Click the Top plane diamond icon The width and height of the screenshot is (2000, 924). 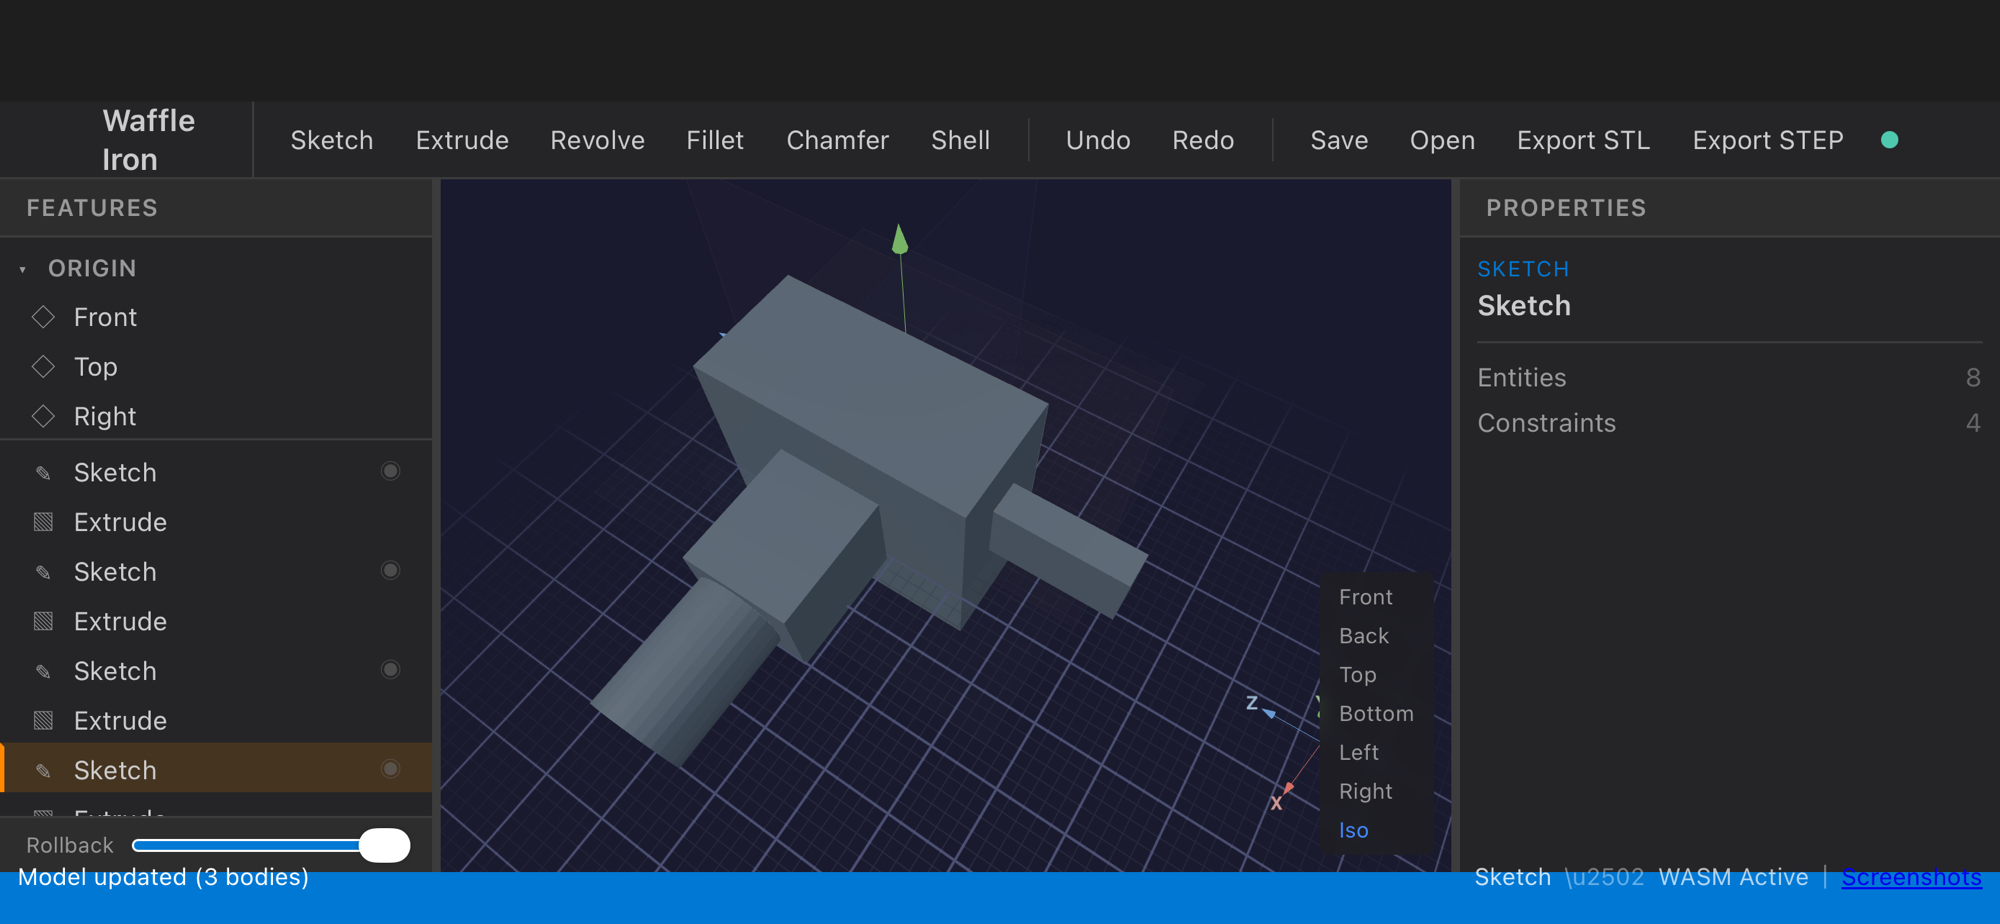click(x=43, y=367)
